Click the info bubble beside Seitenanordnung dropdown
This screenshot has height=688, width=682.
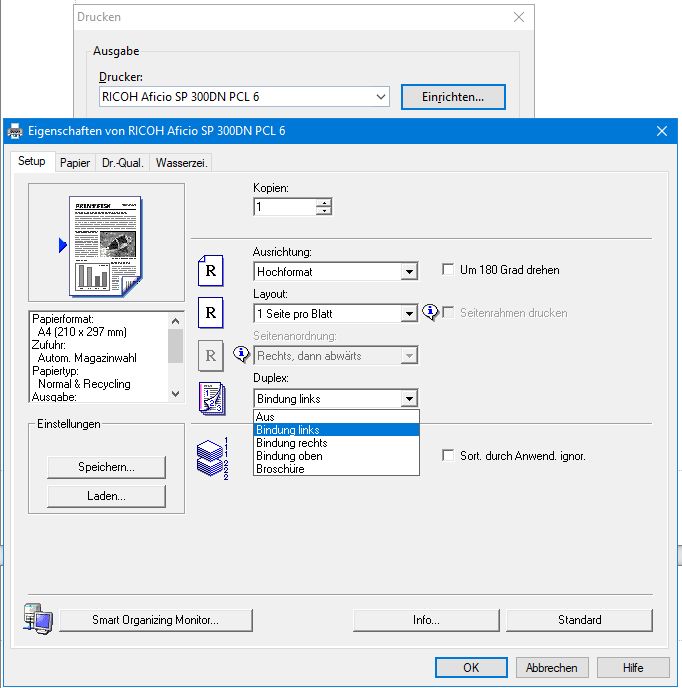click(x=241, y=354)
